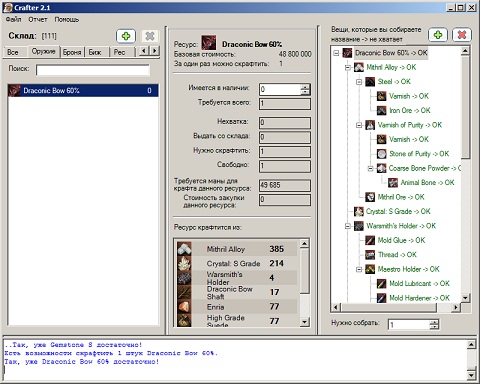Image resolution: width=480 pixels, height=384 pixels.
Task: Click the Varnish of Purity icon in tree
Action: pyautogui.click(x=370, y=125)
